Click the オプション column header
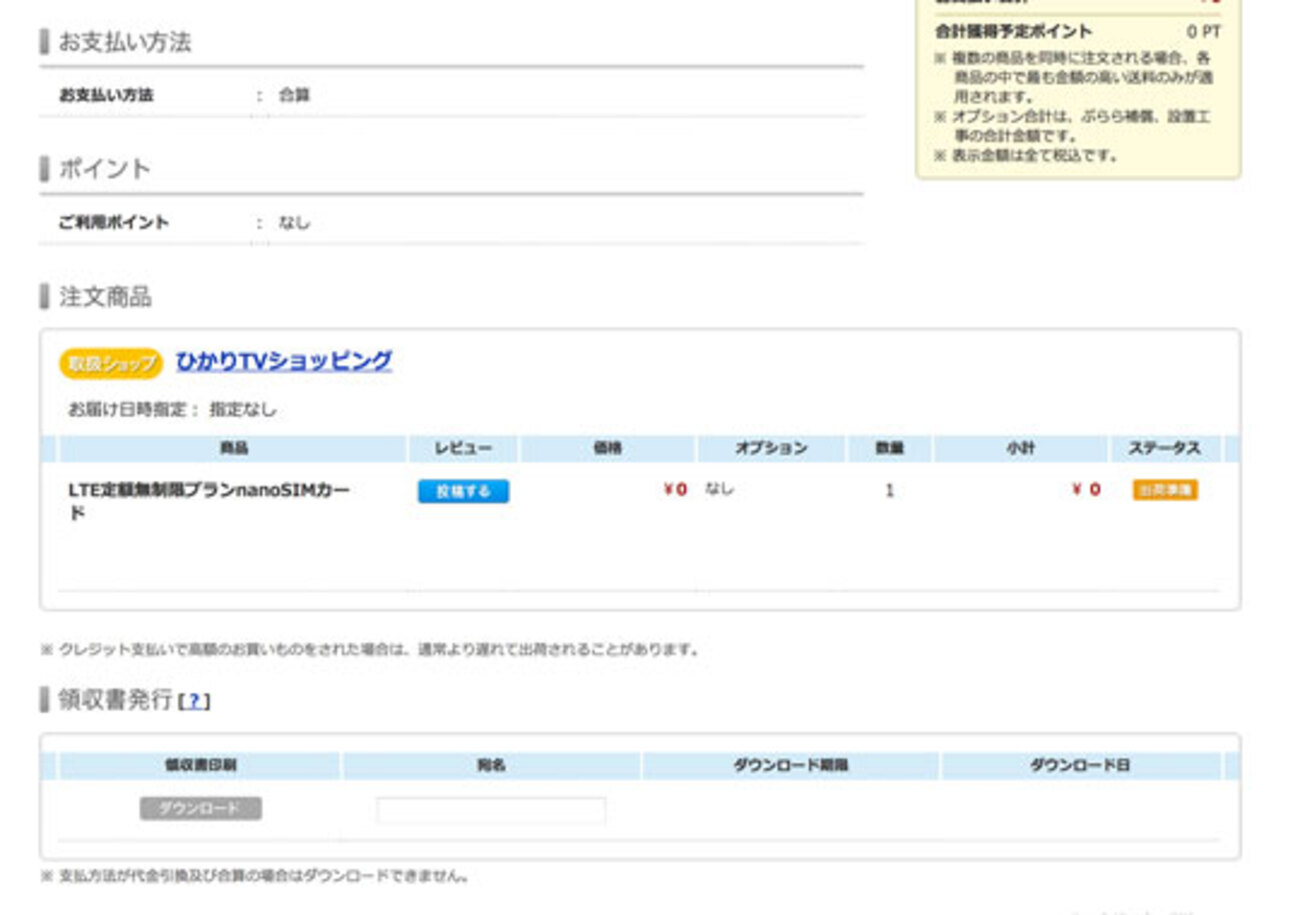Image resolution: width=1300 pixels, height=915 pixels. pyautogui.click(x=771, y=449)
